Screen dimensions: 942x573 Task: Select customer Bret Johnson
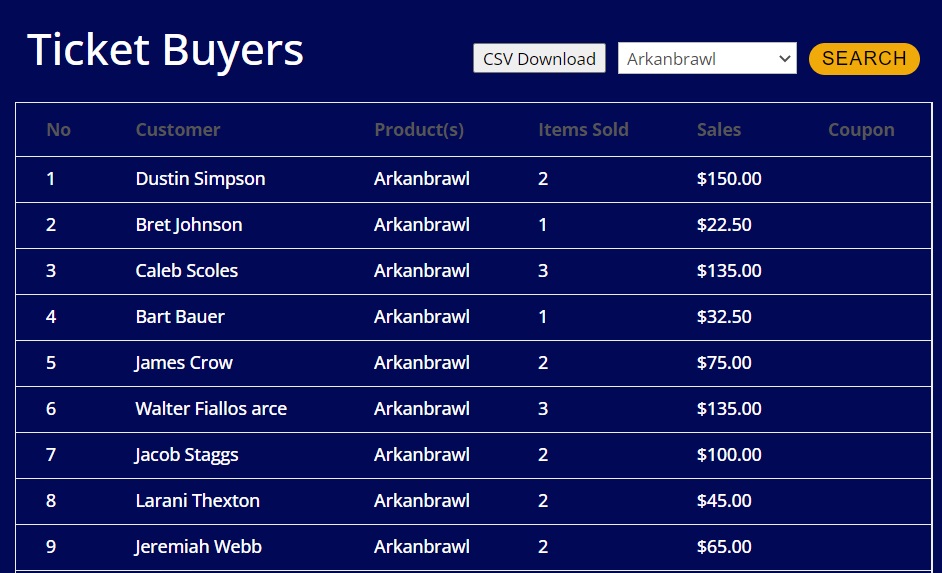(188, 225)
